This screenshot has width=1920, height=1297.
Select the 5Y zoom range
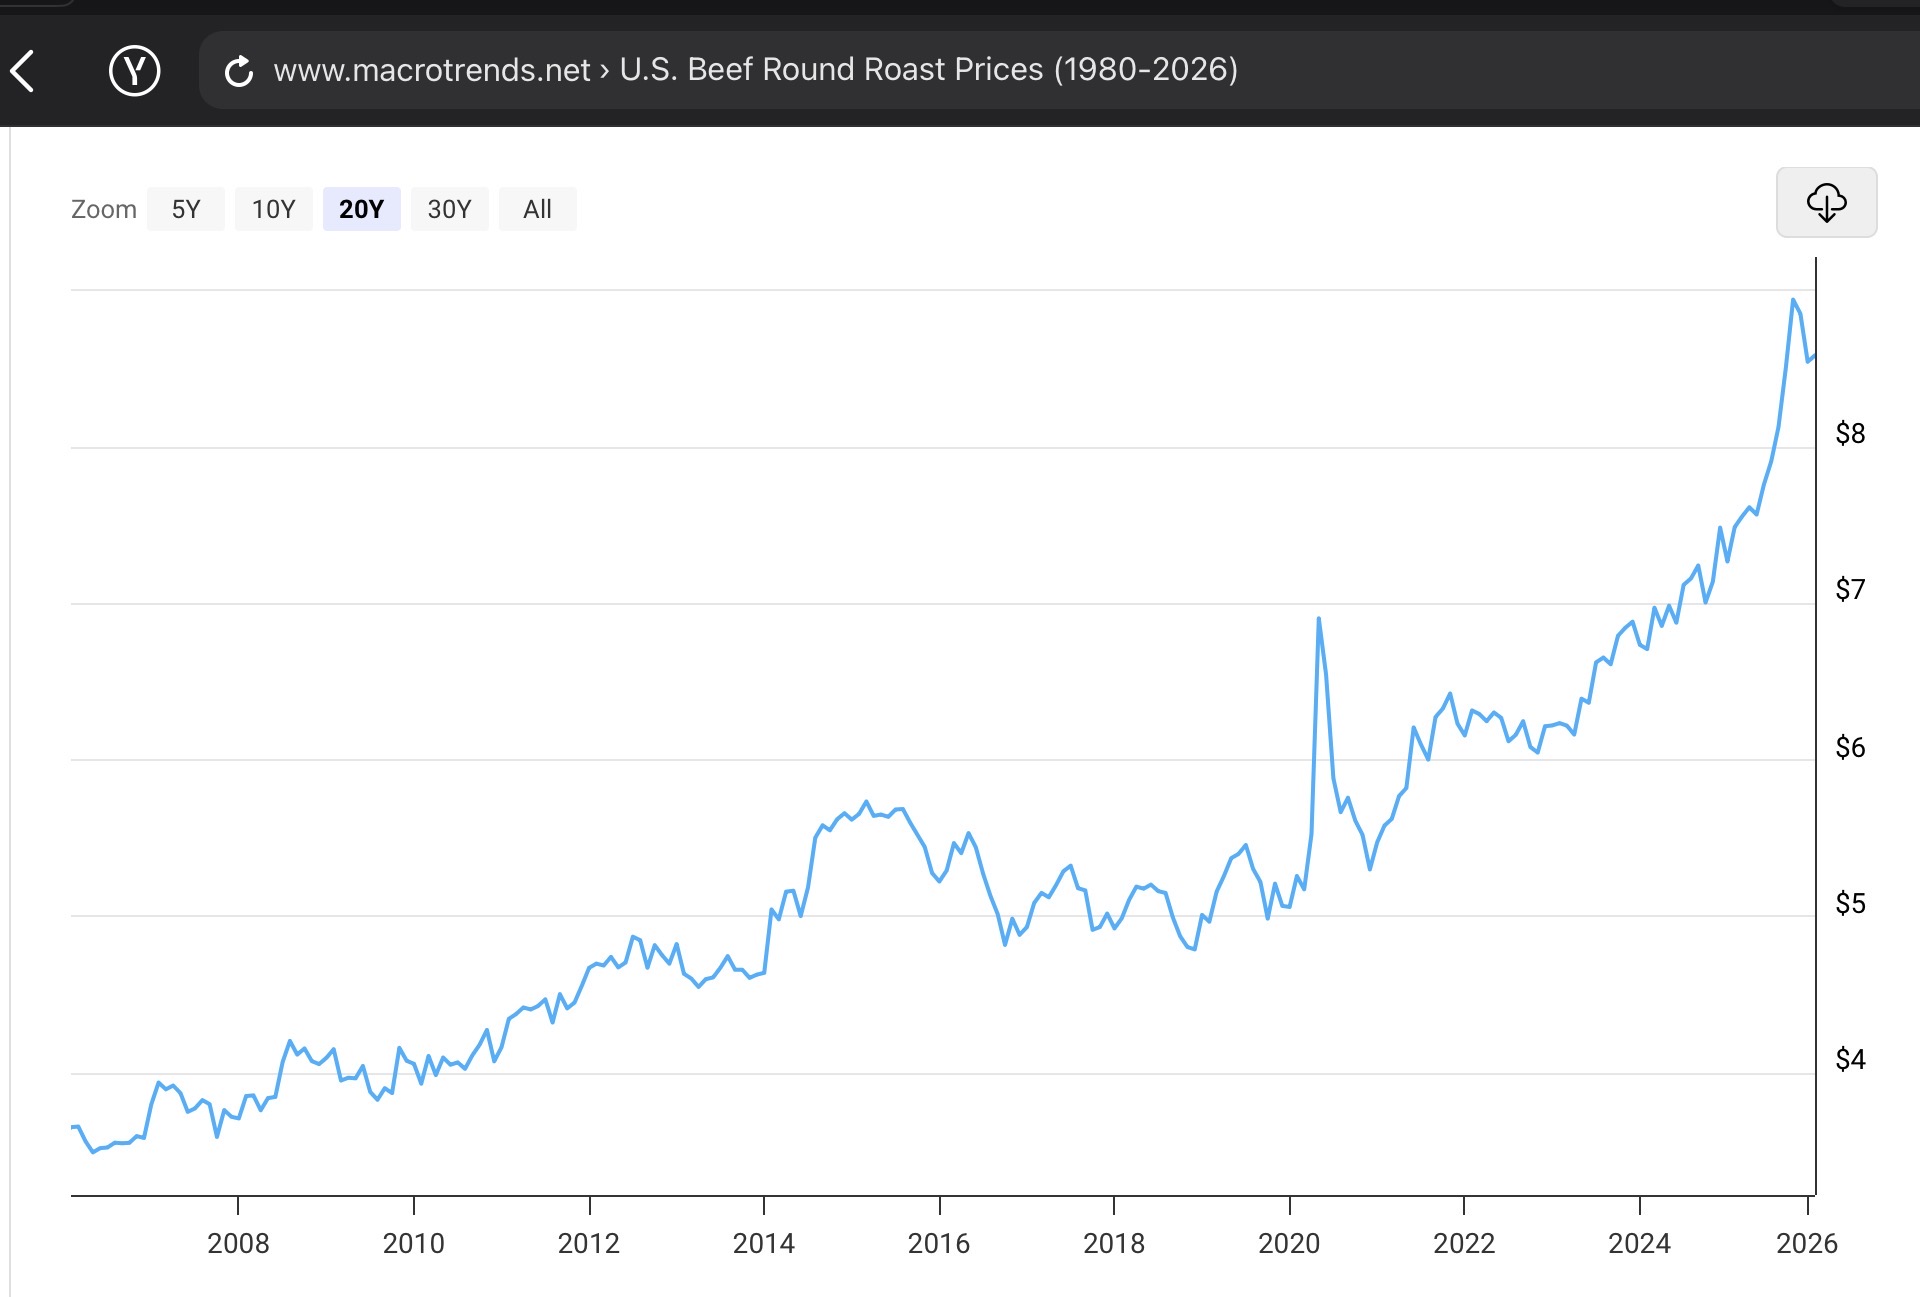186,209
